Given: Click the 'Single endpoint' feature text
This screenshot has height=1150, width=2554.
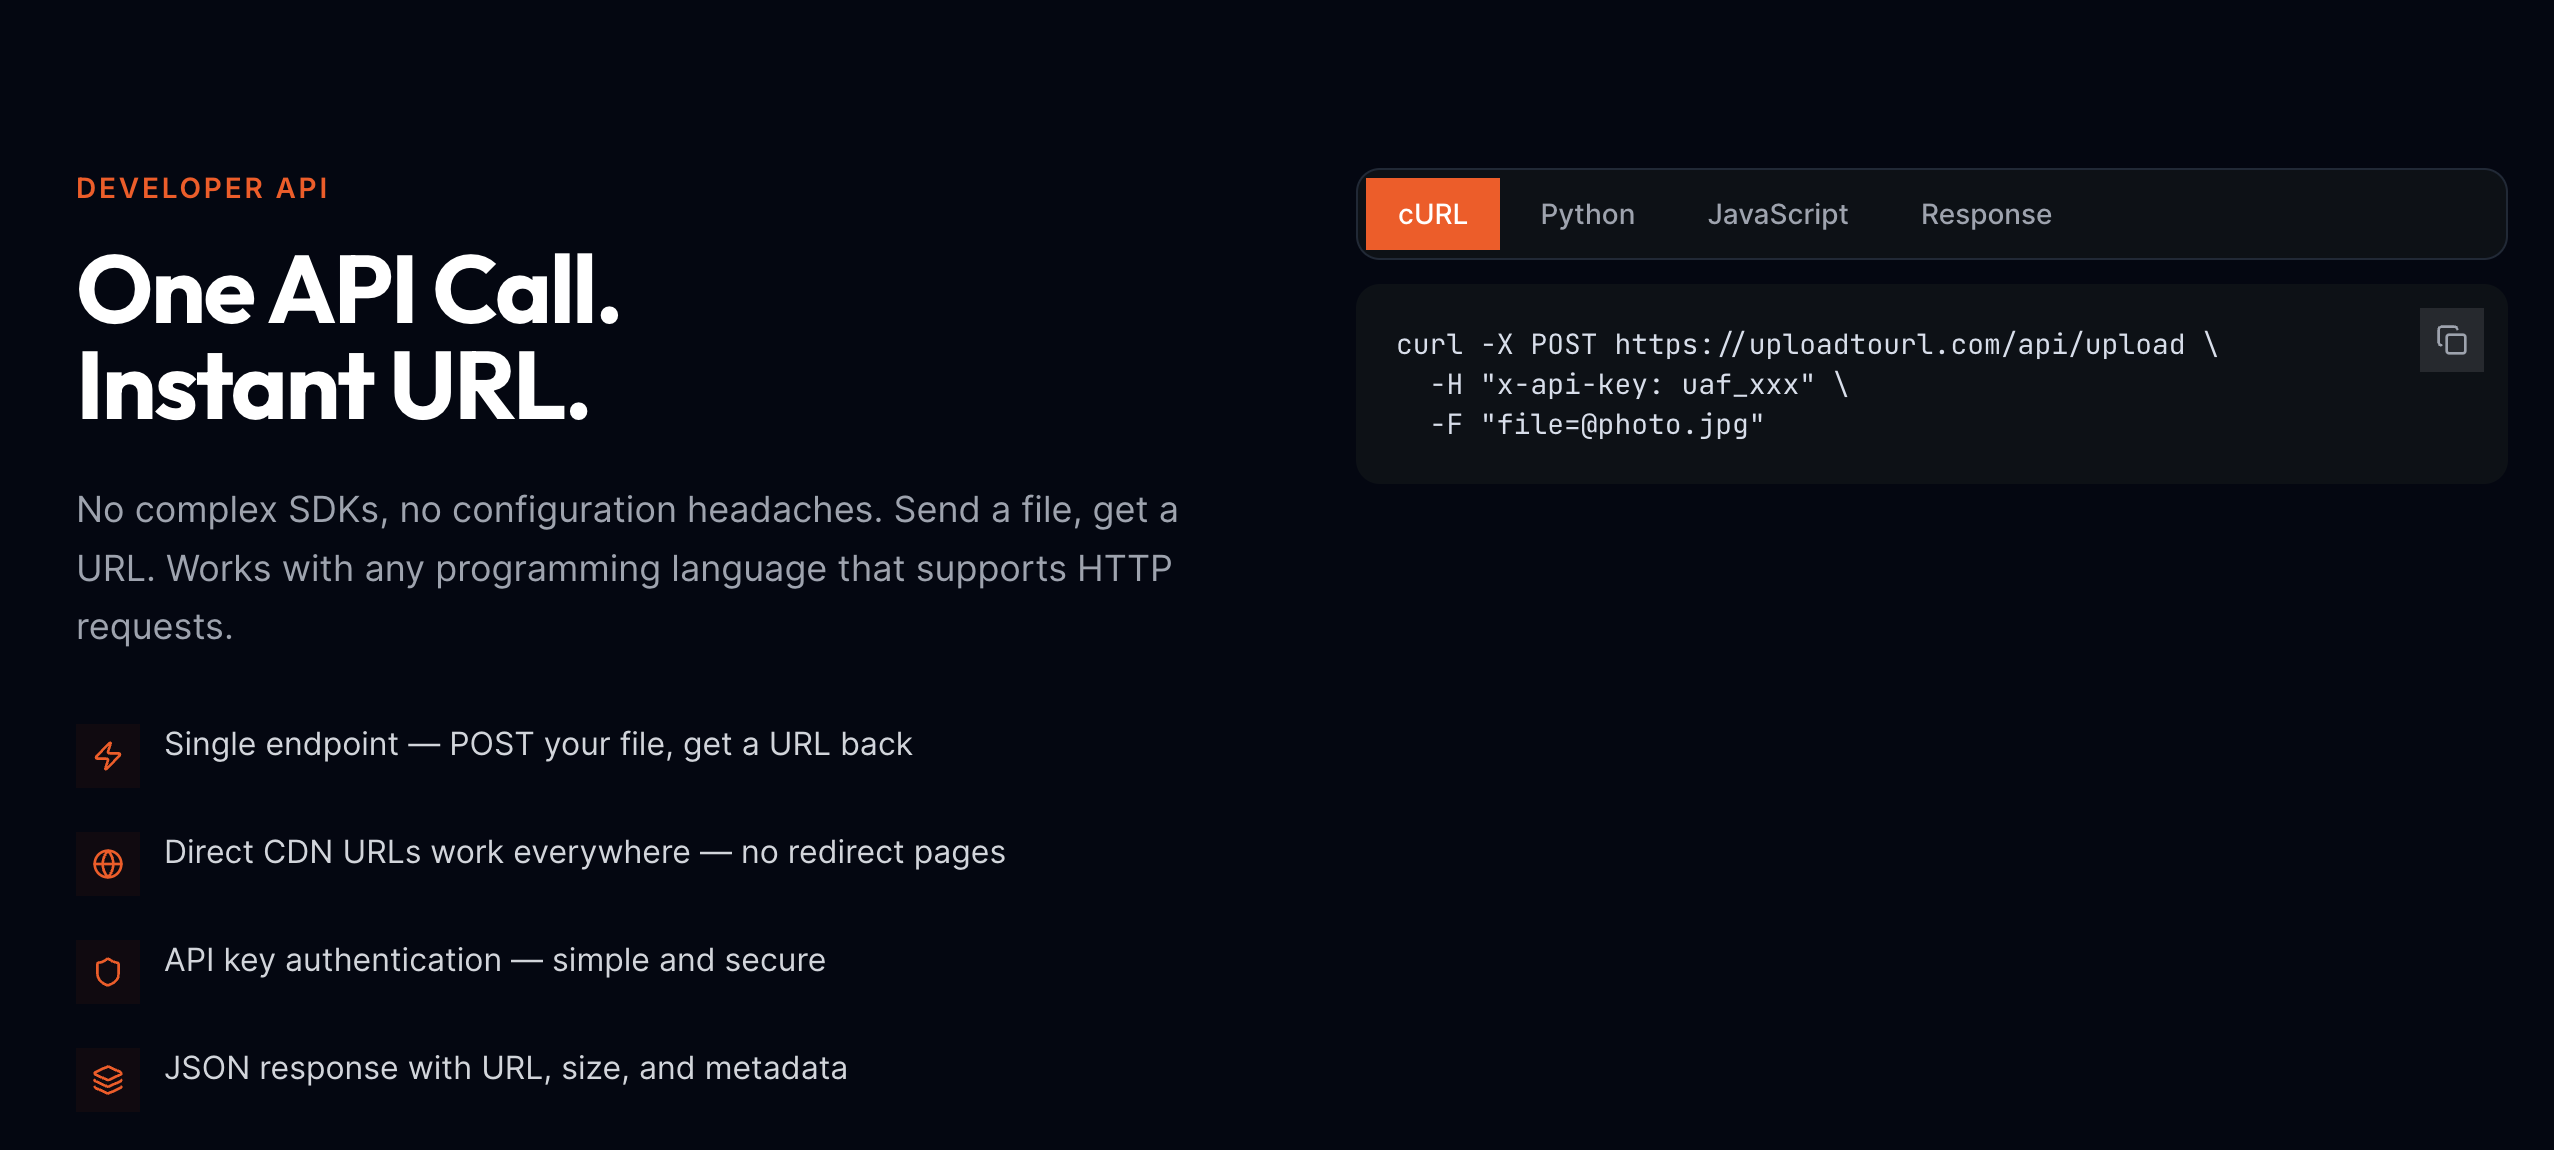Looking at the screenshot, I should tap(539, 743).
